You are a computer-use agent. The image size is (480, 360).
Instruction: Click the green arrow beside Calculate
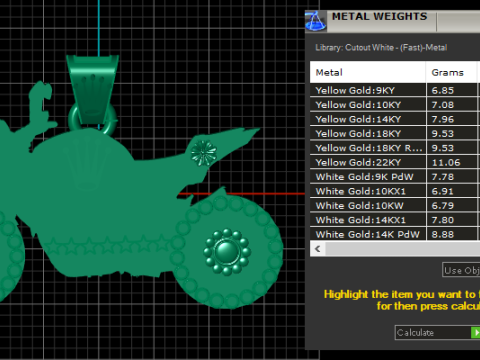pyautogui.click(x=476, y=333)
